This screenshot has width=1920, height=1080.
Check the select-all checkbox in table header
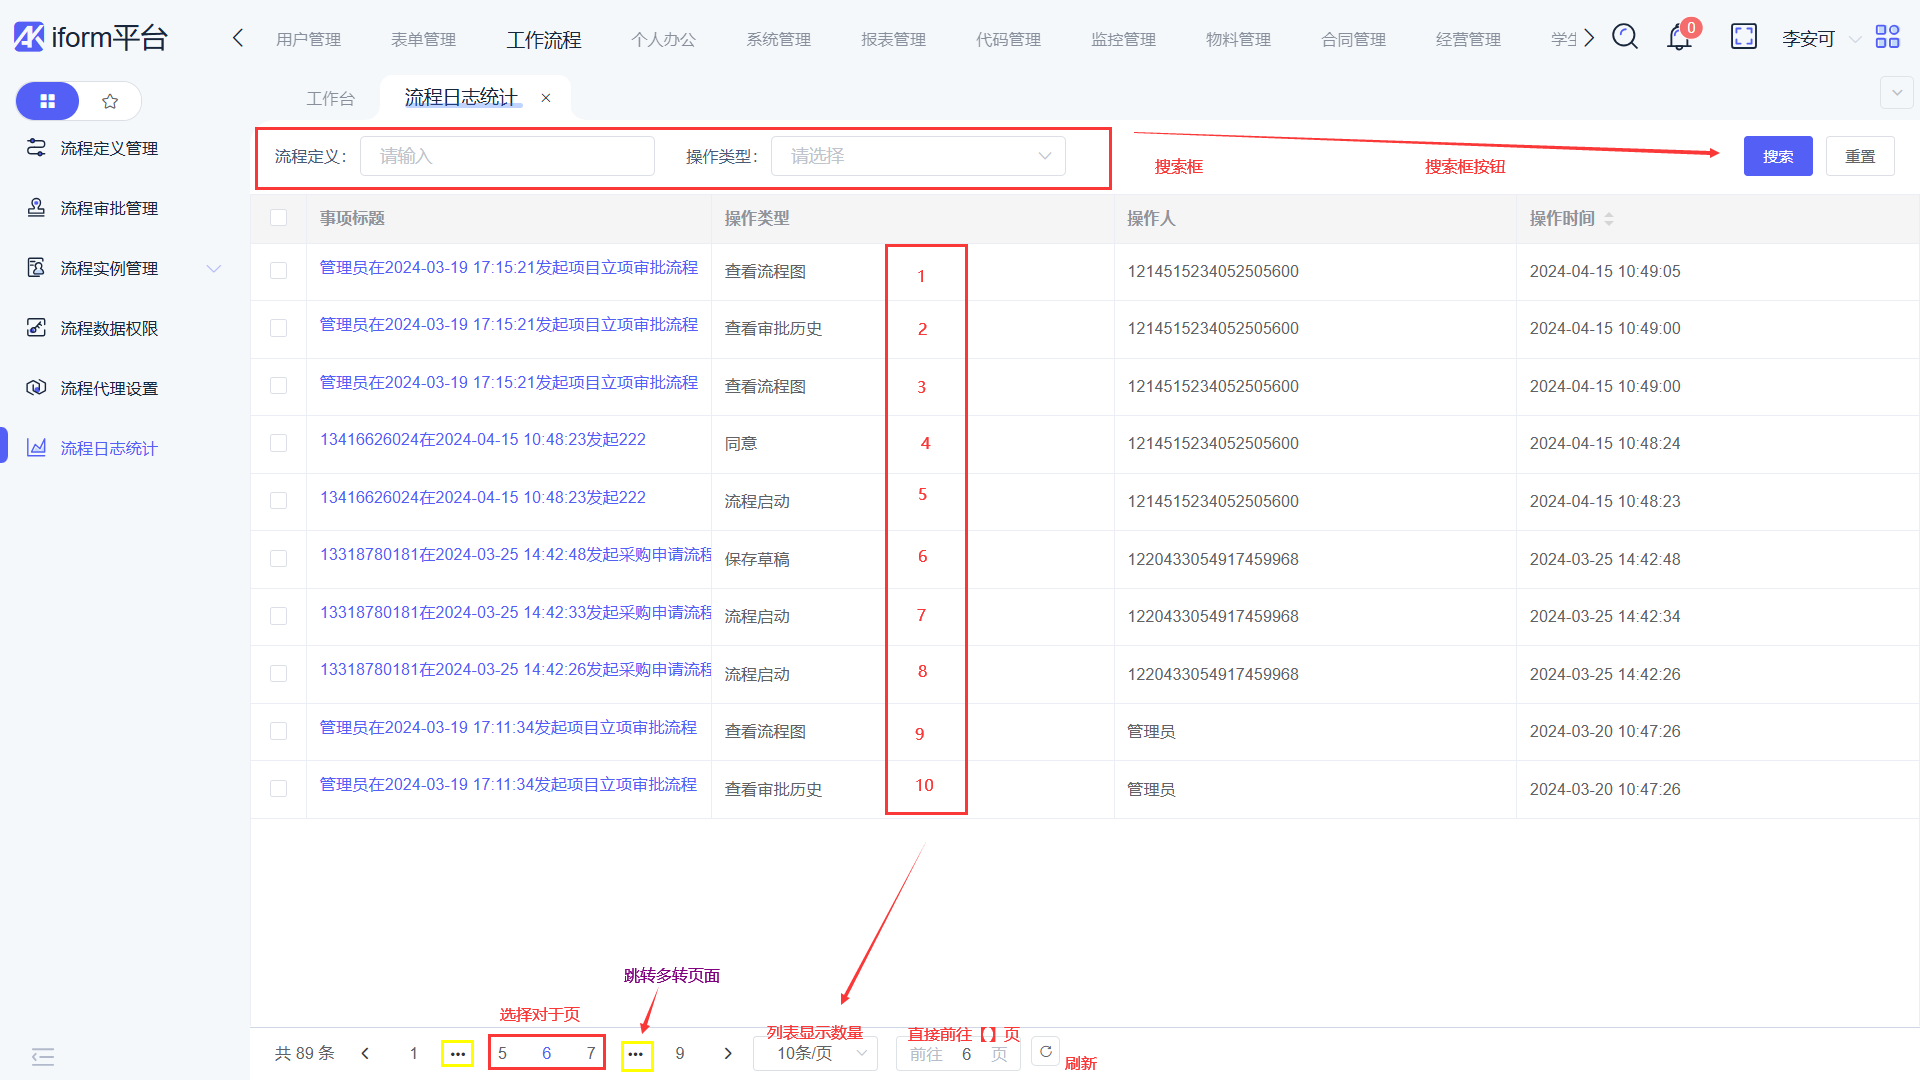278,218
